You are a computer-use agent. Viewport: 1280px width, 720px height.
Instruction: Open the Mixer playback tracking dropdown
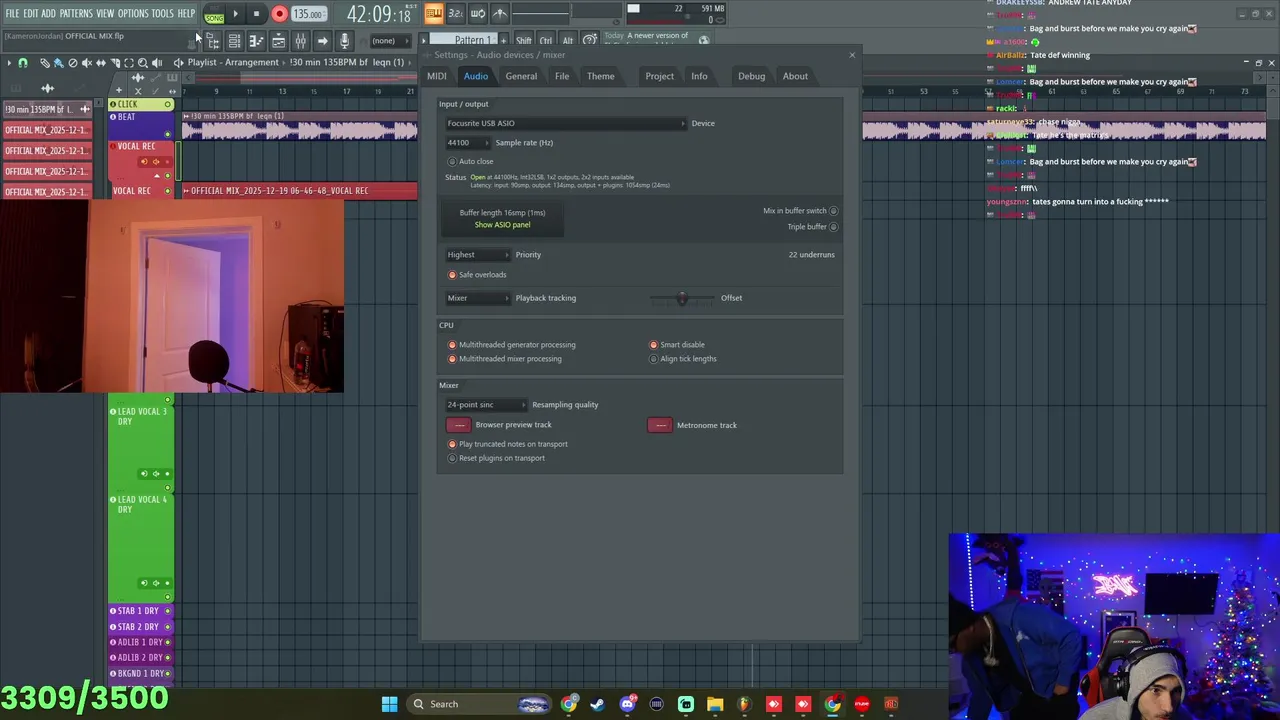pos(477,298)
